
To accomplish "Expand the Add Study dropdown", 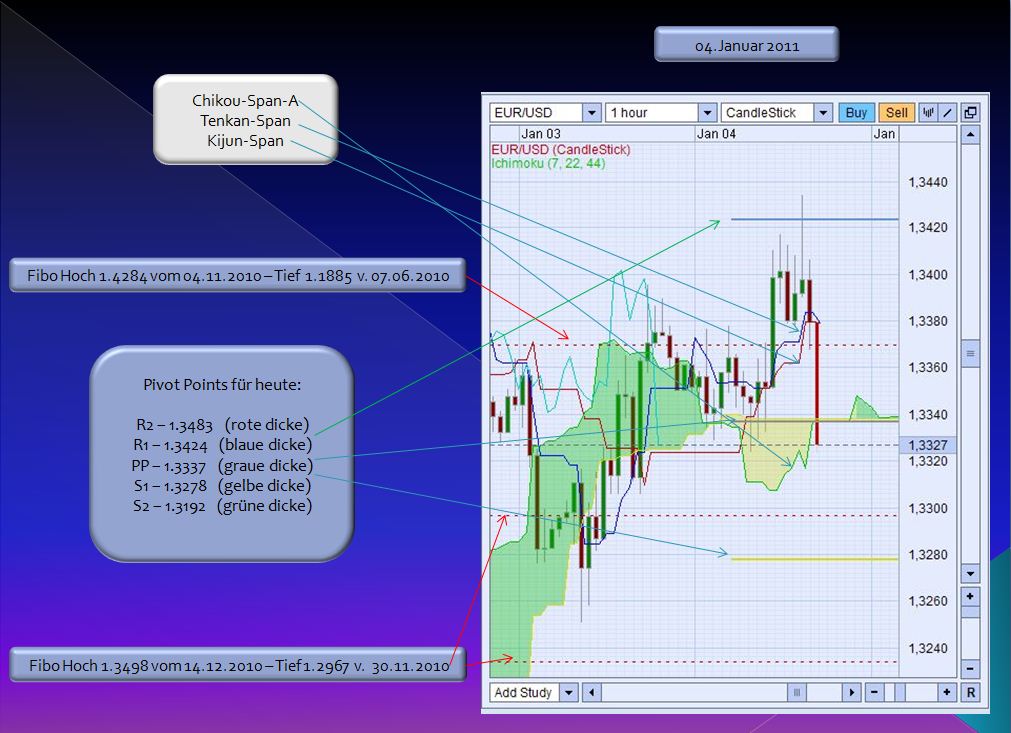I will 570,692.
